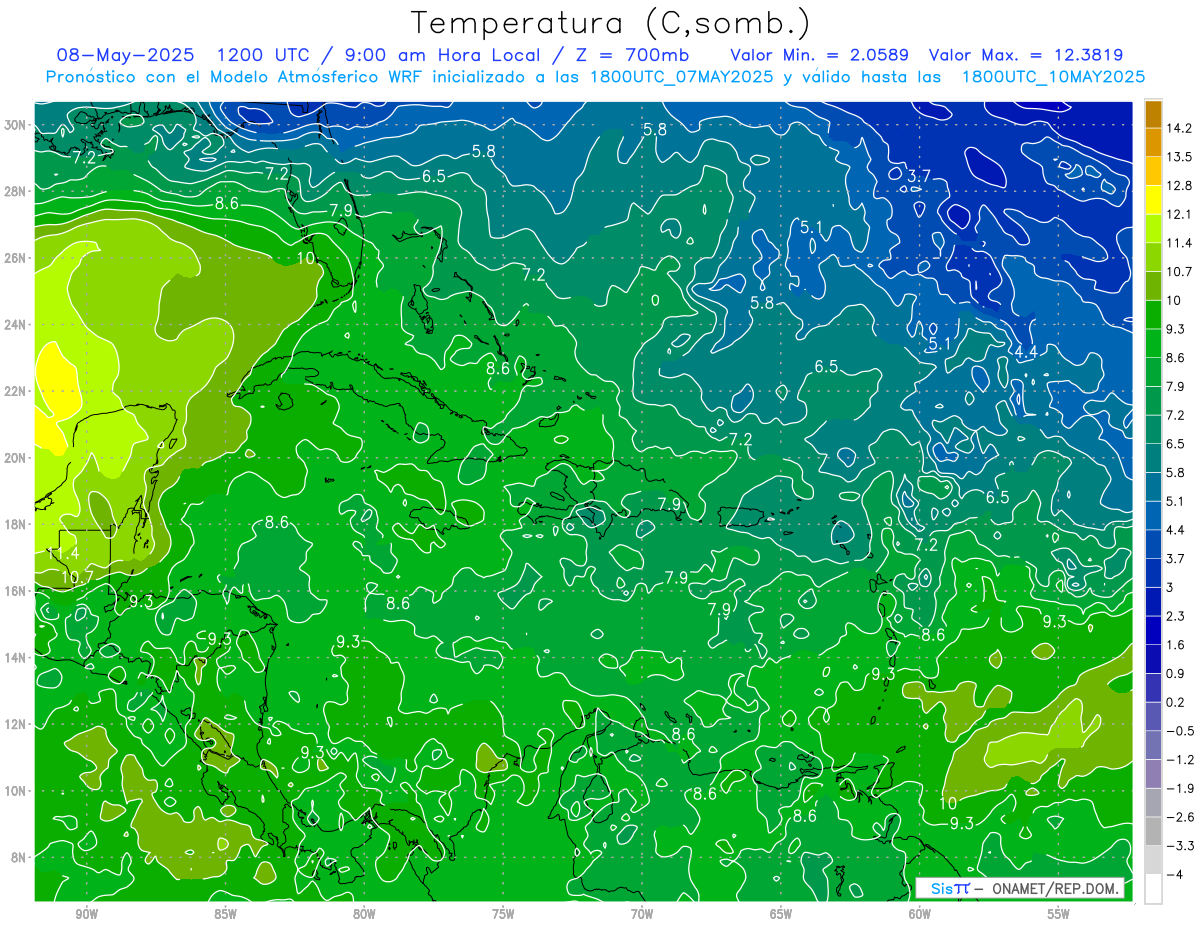Click the '18N' latitude axis label
The width and height of the screenshot is (1200, 927).
(17, 524)
